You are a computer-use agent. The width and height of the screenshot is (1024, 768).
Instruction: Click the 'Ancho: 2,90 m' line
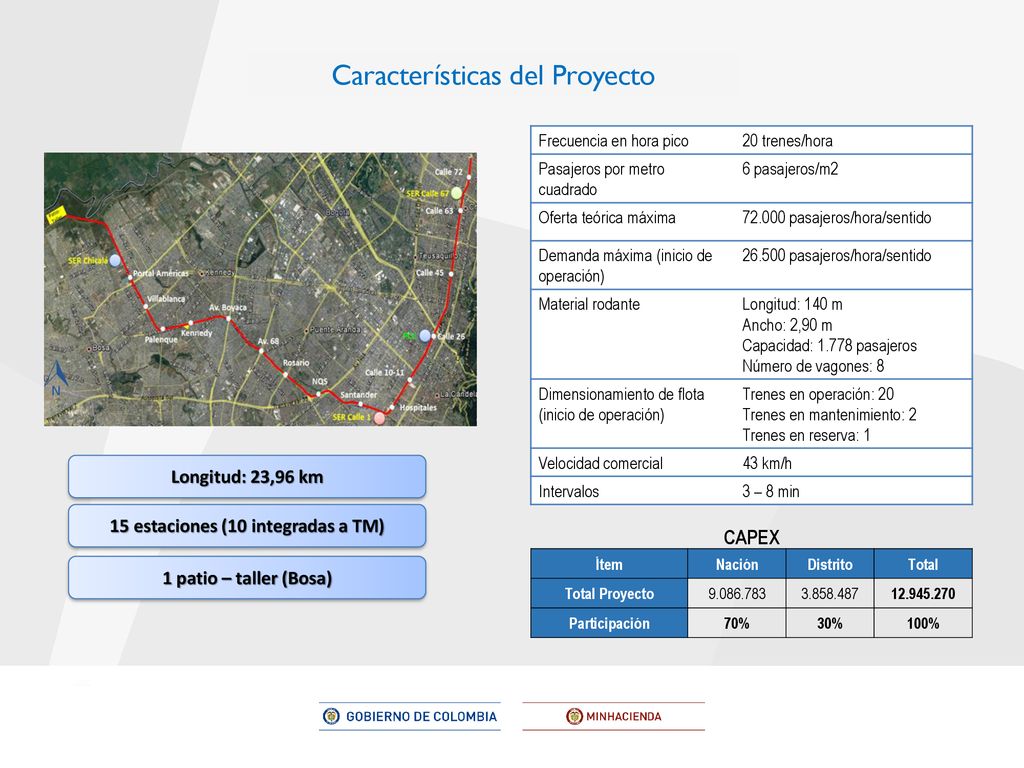(787, 325)
